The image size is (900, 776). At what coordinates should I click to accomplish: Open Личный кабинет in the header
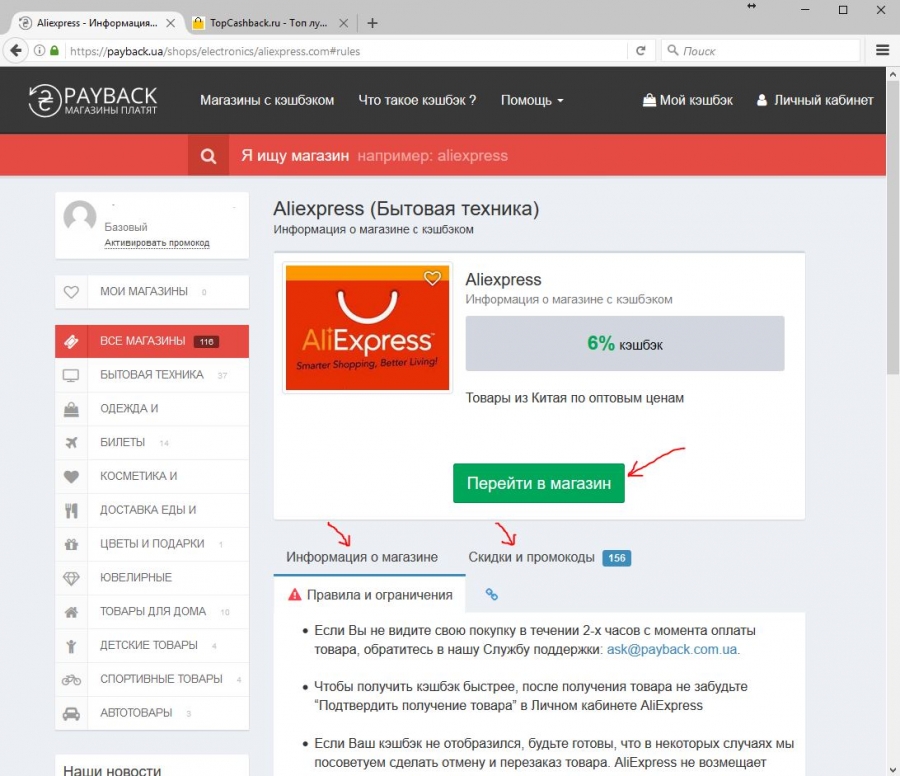[x=815, y=100]
